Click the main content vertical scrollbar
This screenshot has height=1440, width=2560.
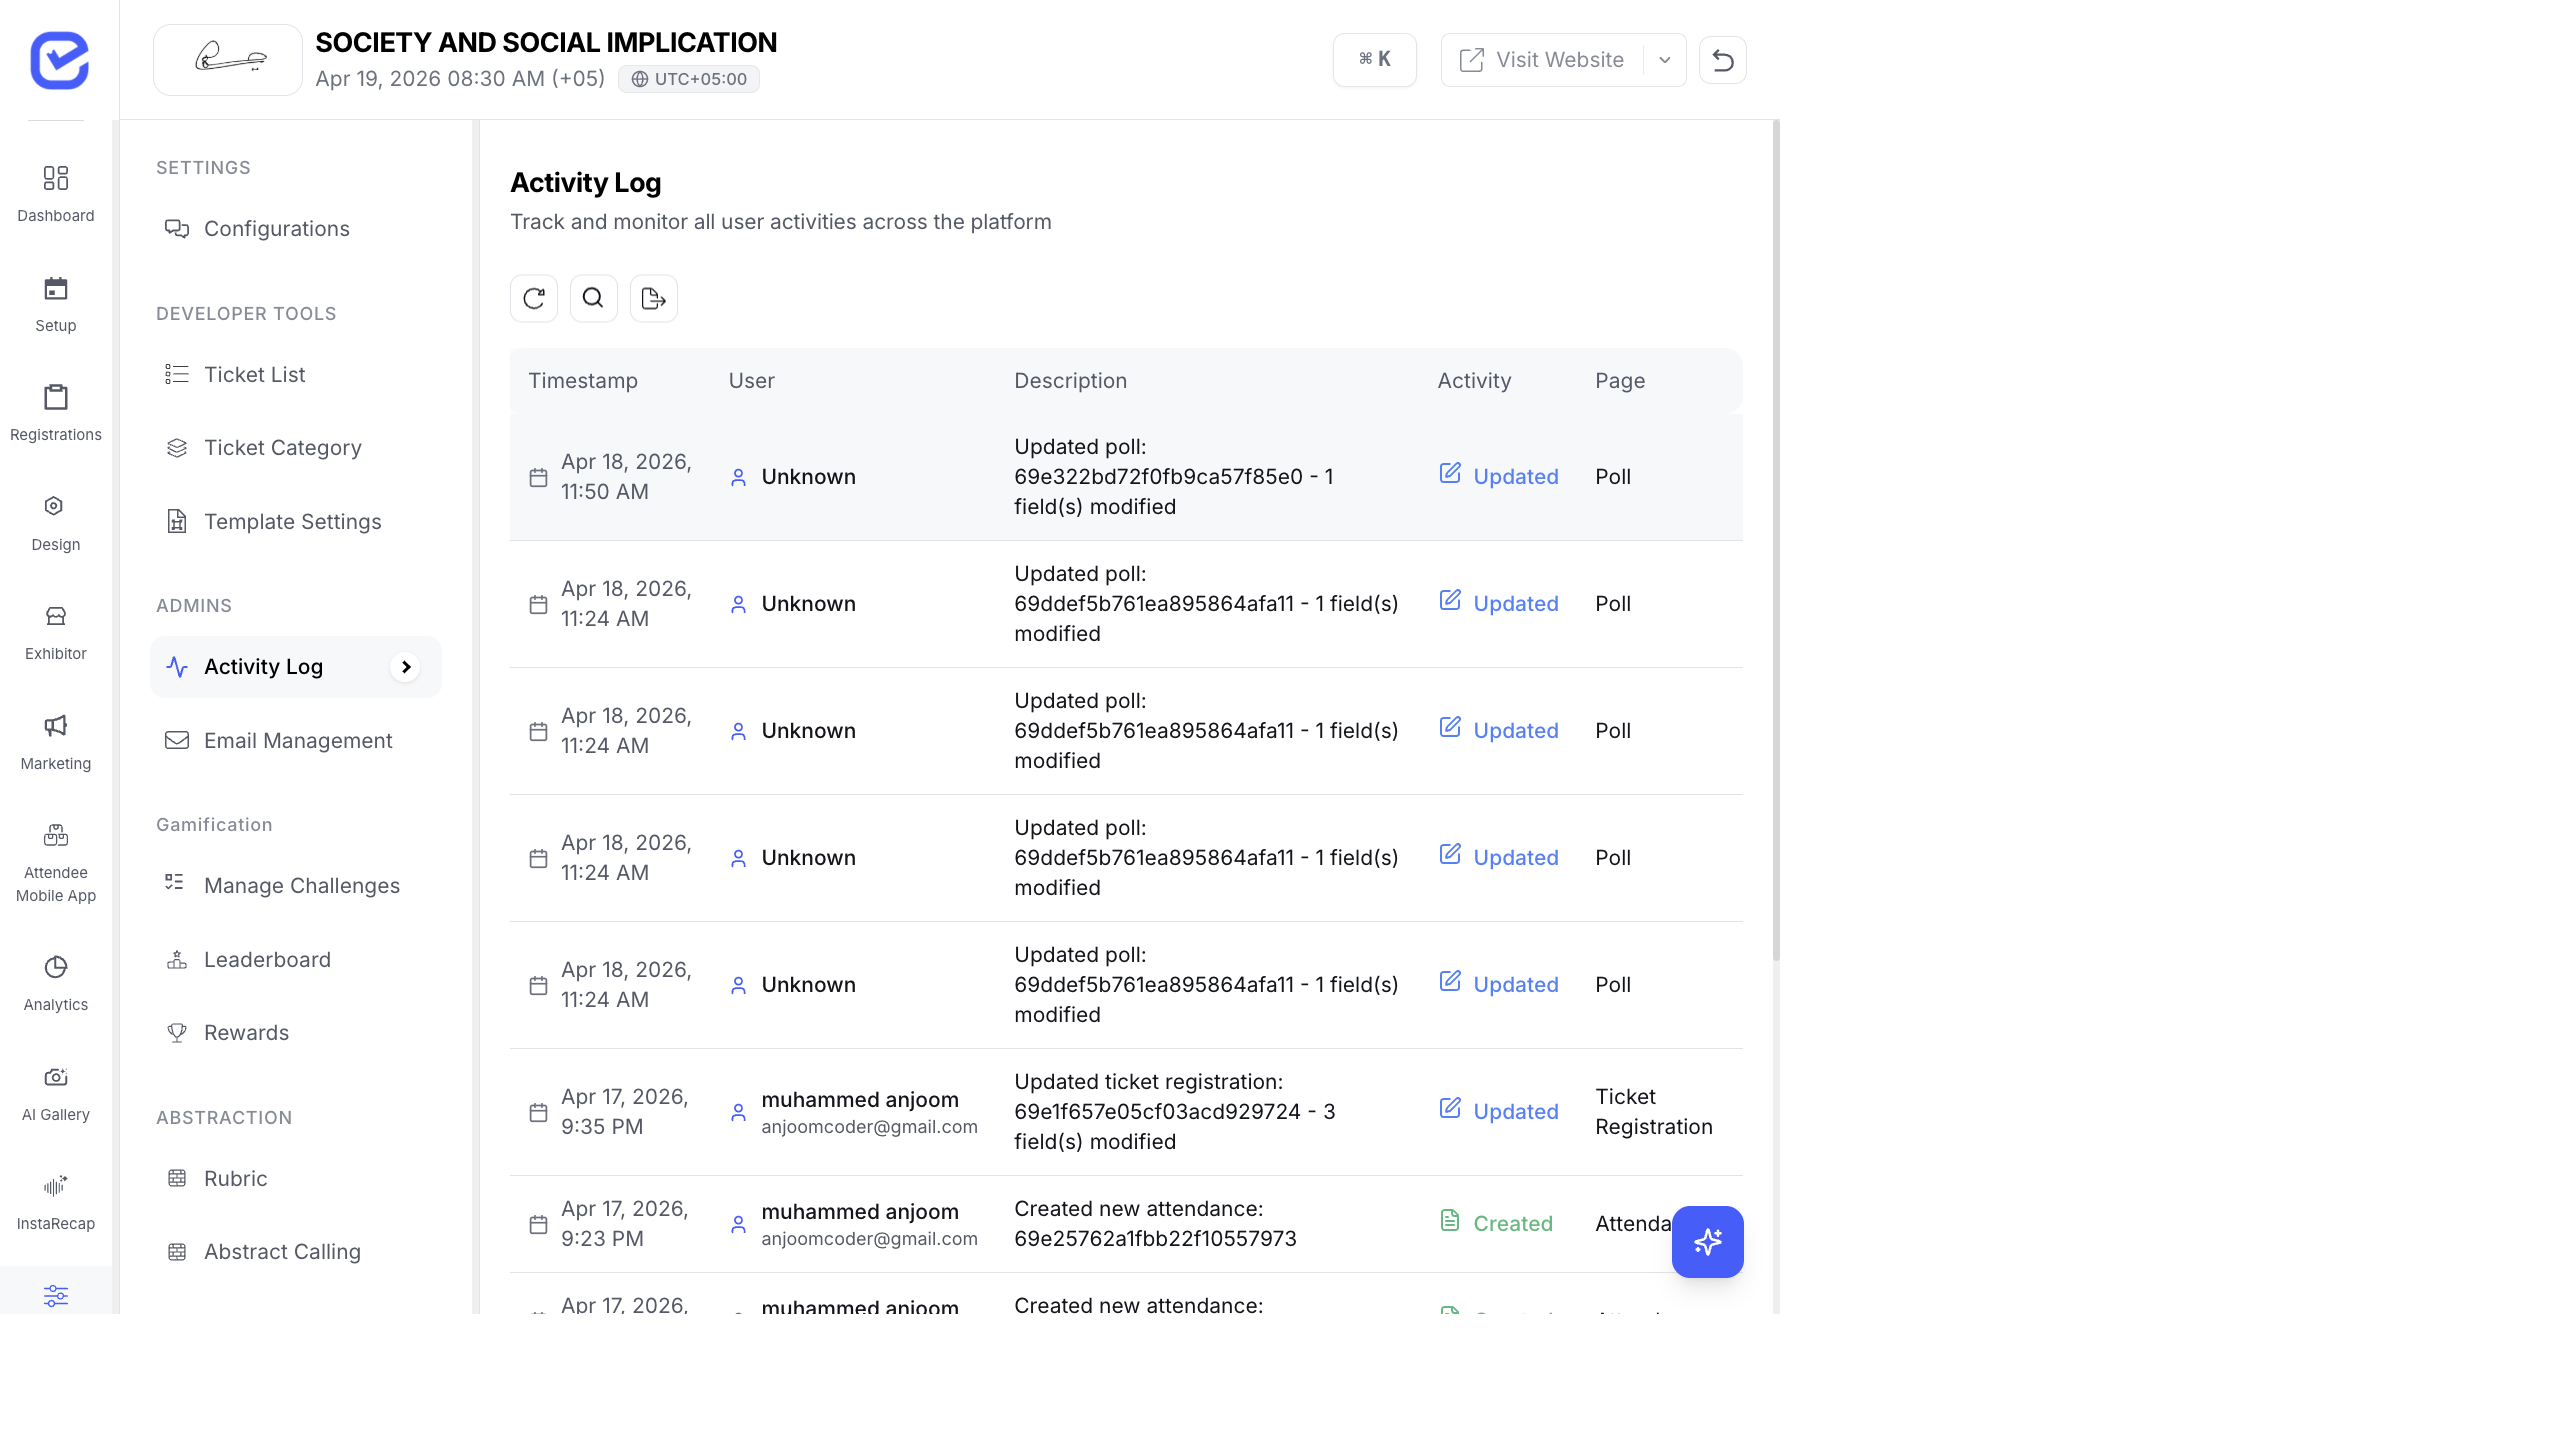point(1776,540)
